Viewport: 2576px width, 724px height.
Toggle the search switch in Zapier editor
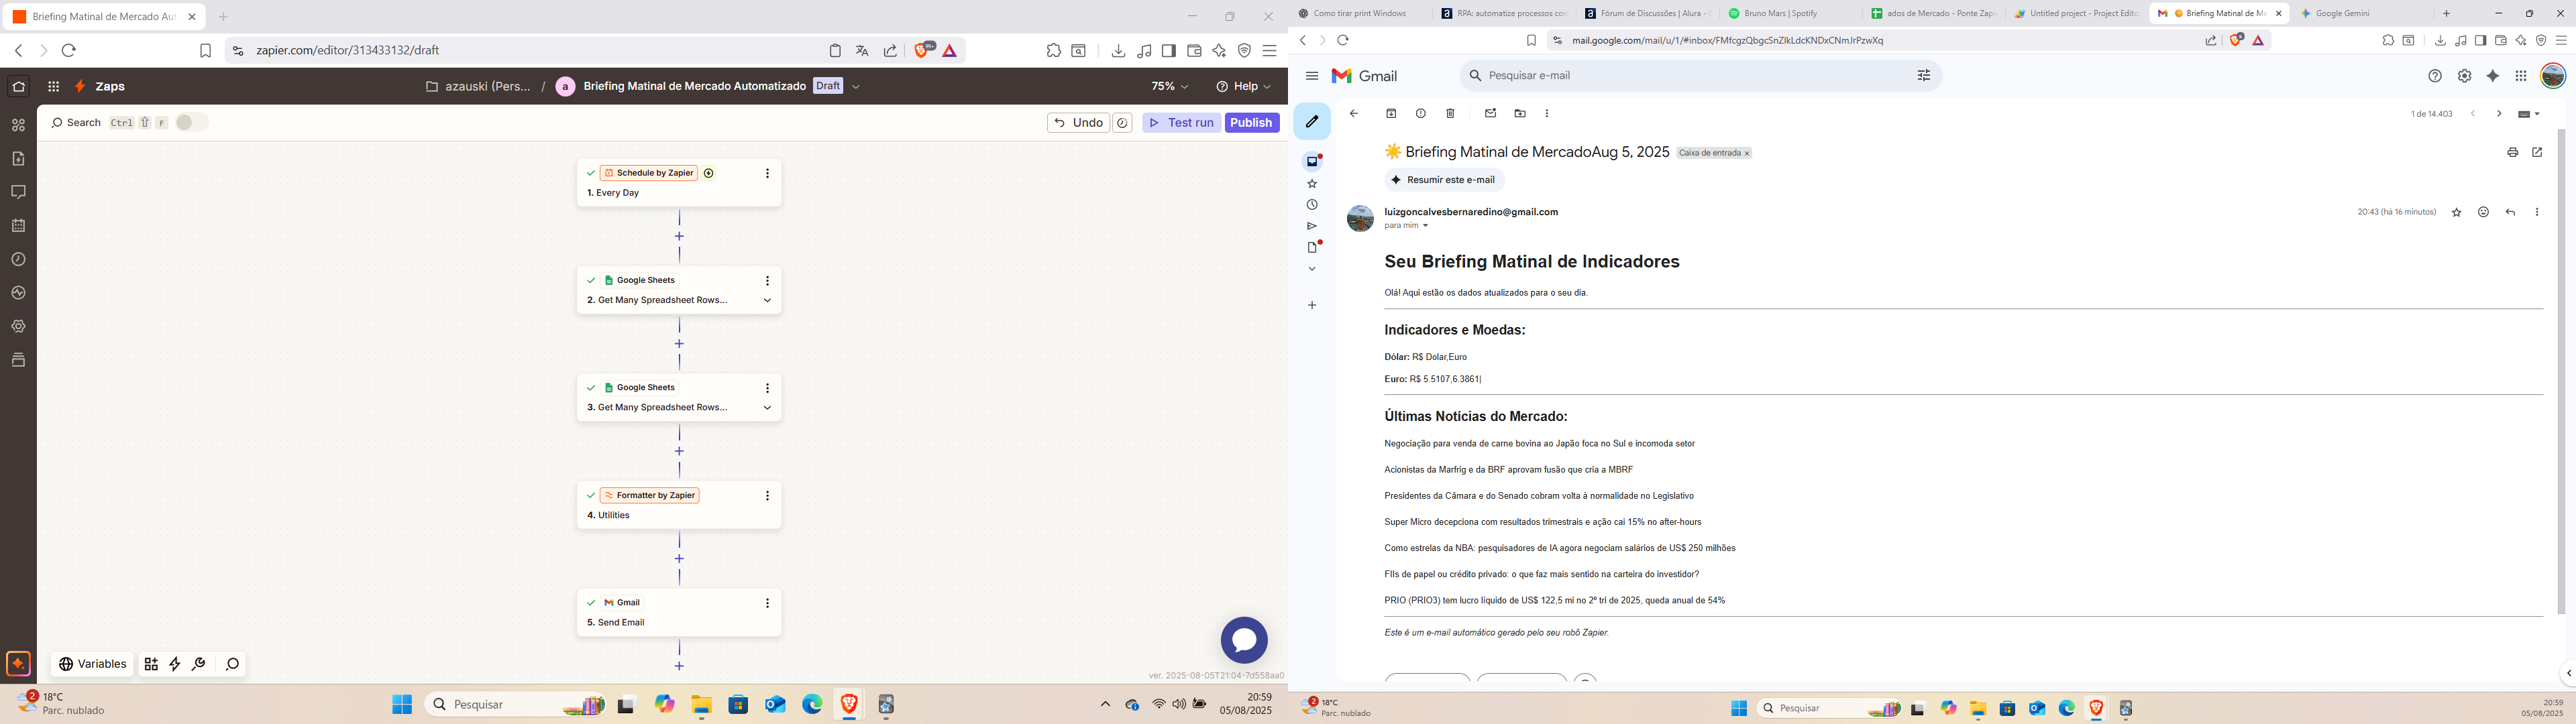191,122
